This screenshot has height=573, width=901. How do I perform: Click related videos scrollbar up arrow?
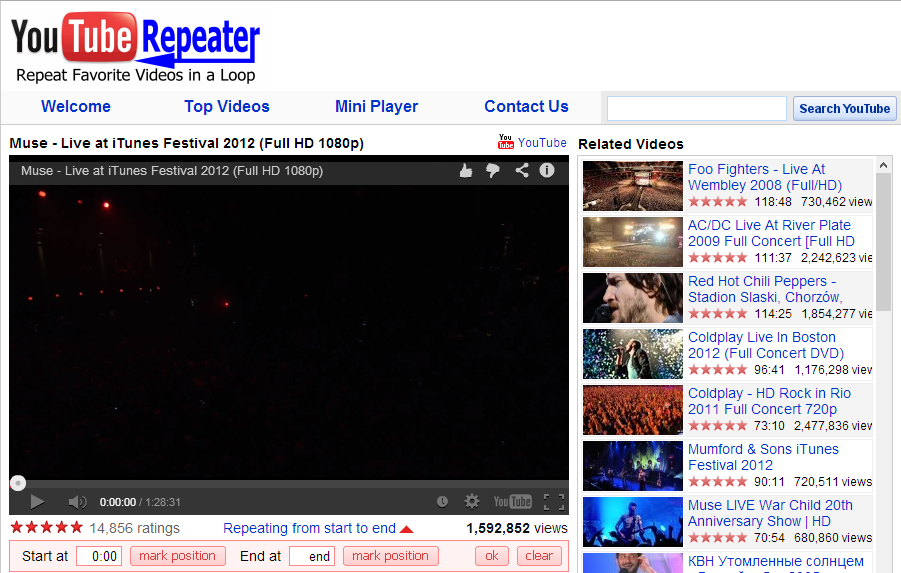coord(884,166)
